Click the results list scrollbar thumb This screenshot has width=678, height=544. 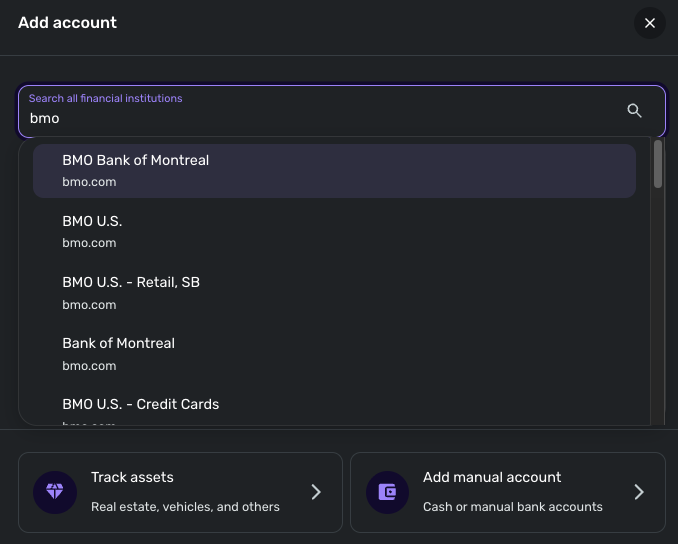(657, 163)
